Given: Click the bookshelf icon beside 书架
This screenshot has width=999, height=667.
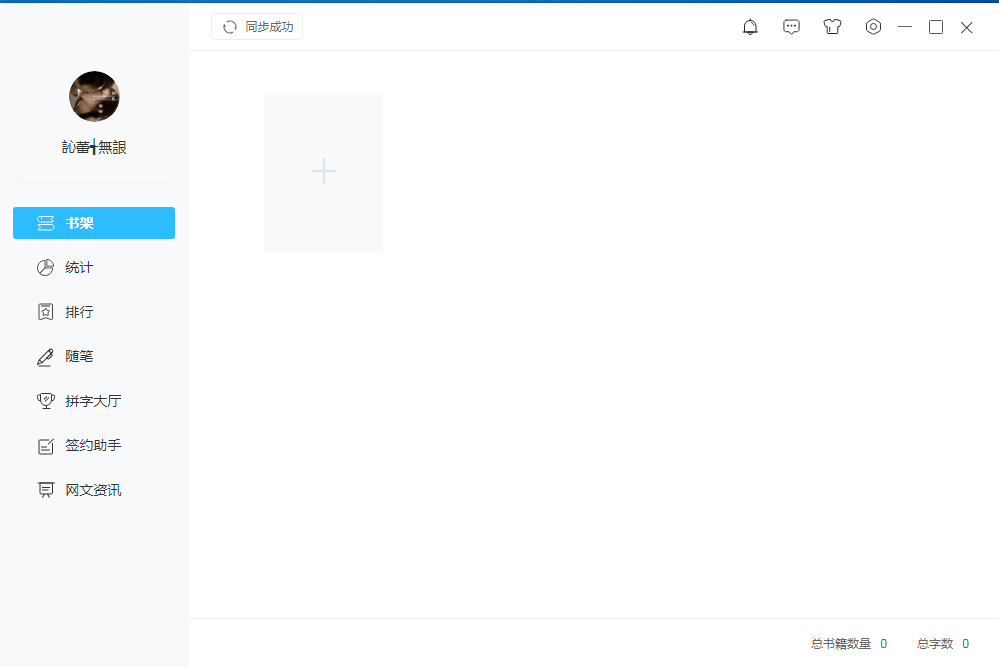Looking at the screenshot, I should click(x=45, y=223).
